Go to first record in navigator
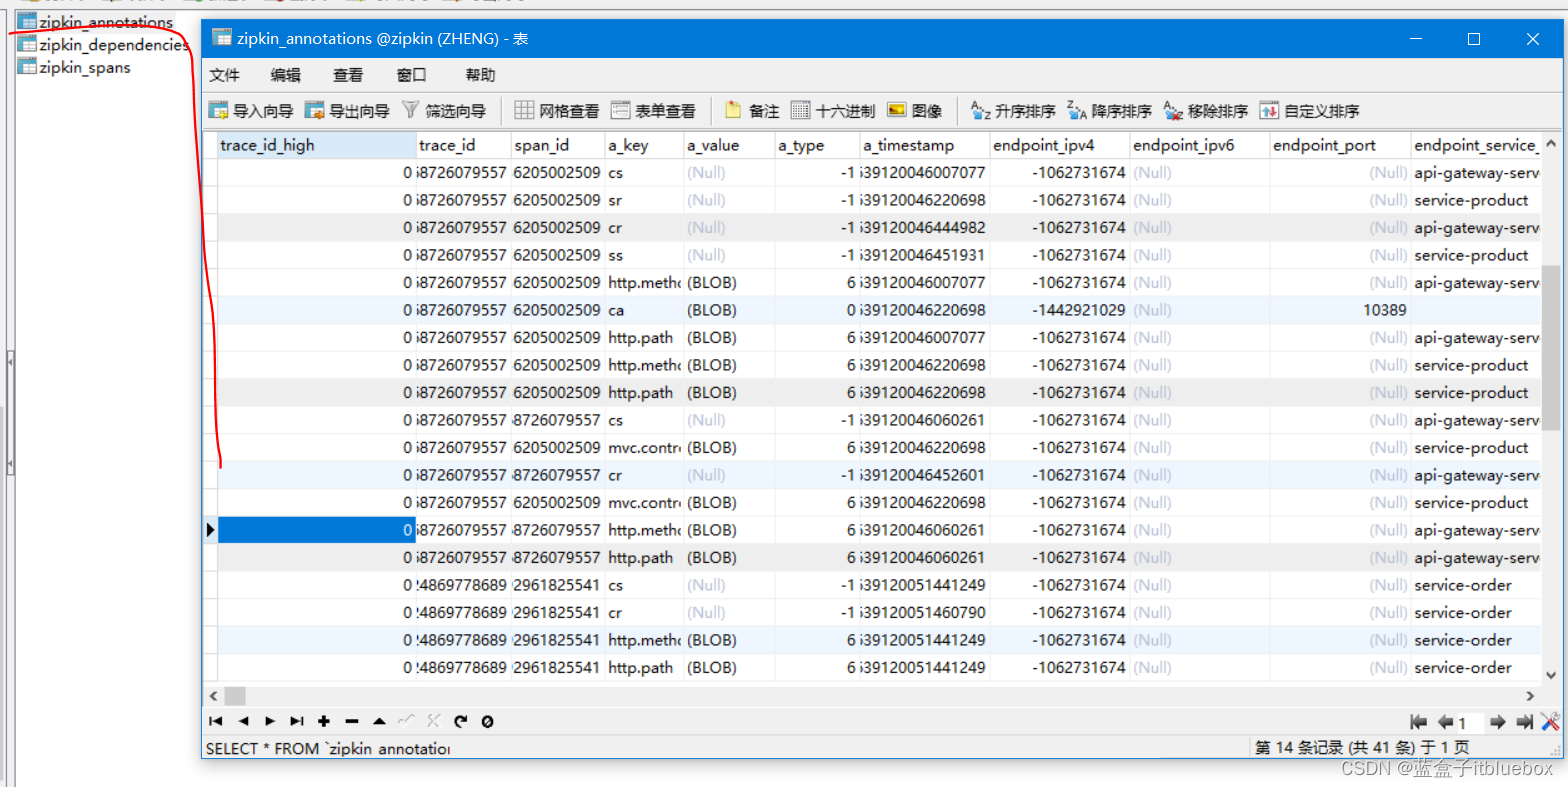 (x=215, y=721)
